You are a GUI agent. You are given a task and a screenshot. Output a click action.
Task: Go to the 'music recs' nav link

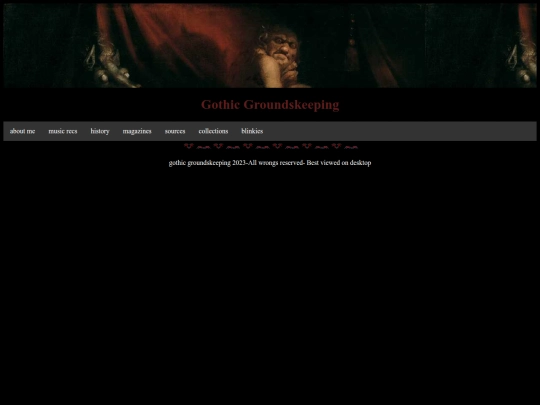pyautogui.click(x=63, y=131)
